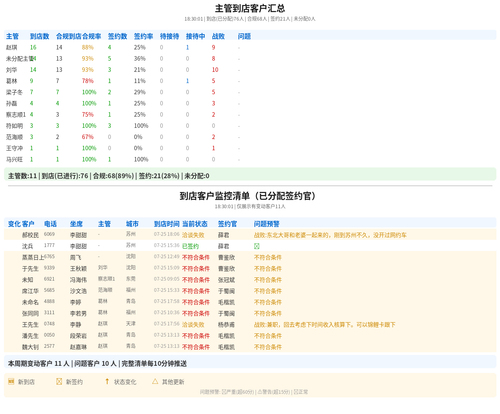500x414 pixels.
Task: Click the 电话 column header
Action: pyautogui.click(x=50, y=224)
